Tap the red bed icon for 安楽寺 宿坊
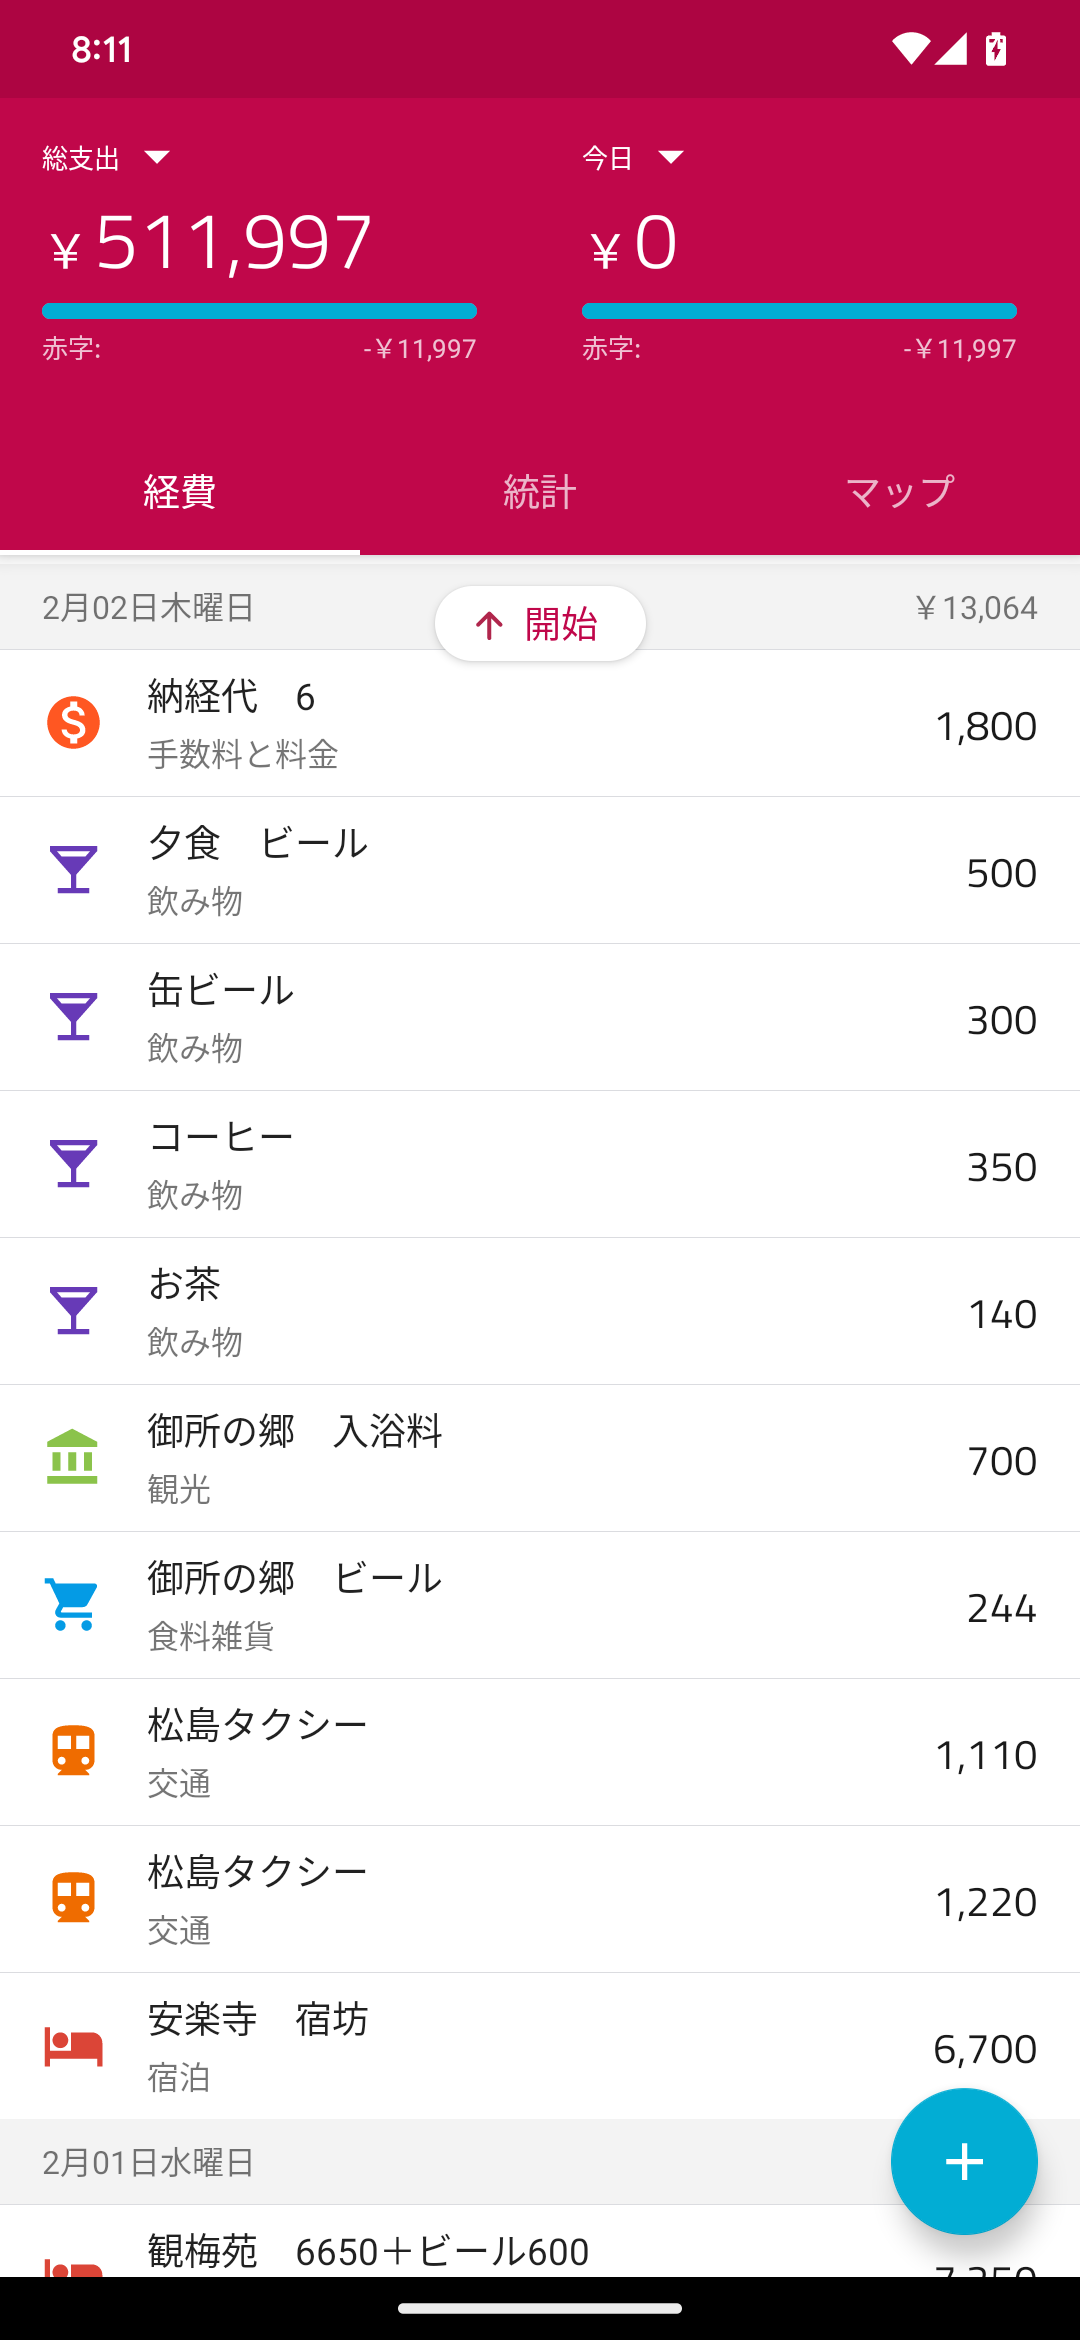1080x2340 pixels. (x=73, y=2046)
